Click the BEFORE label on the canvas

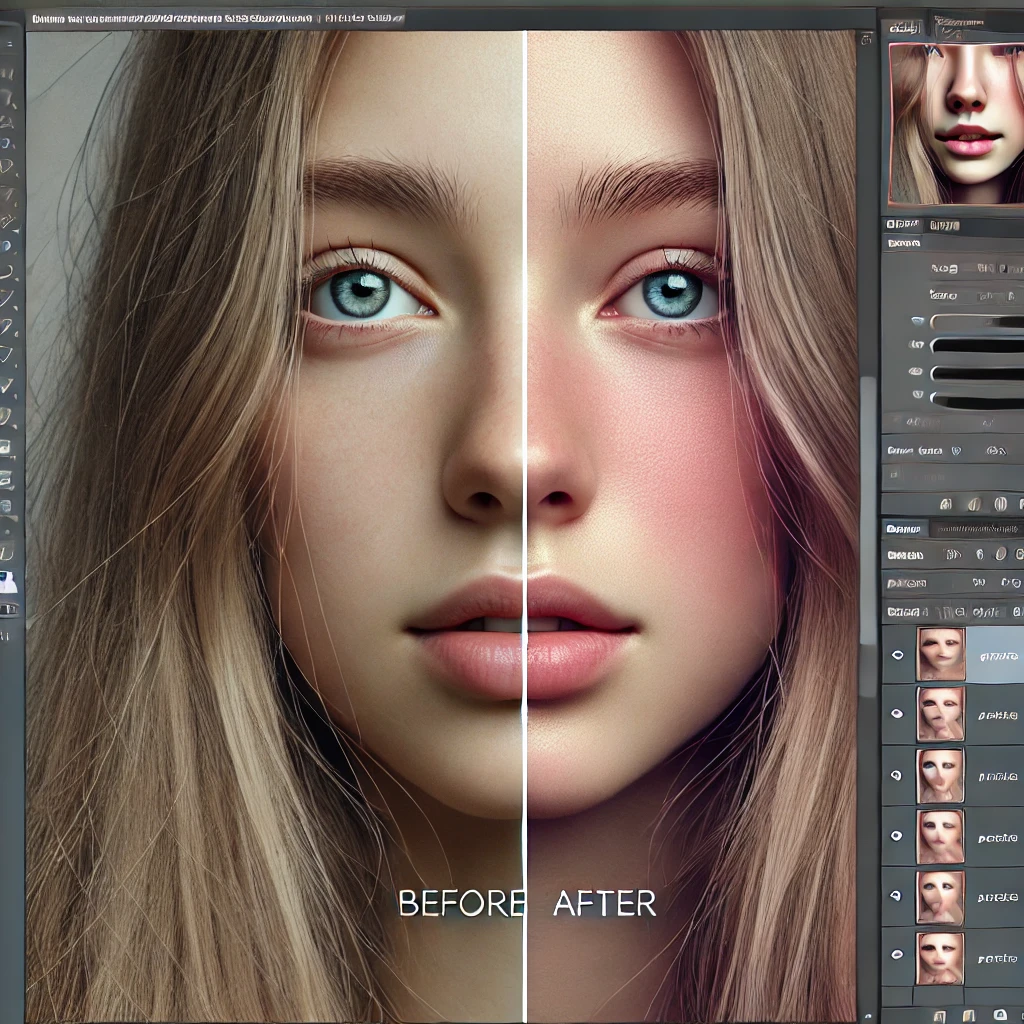461,906
